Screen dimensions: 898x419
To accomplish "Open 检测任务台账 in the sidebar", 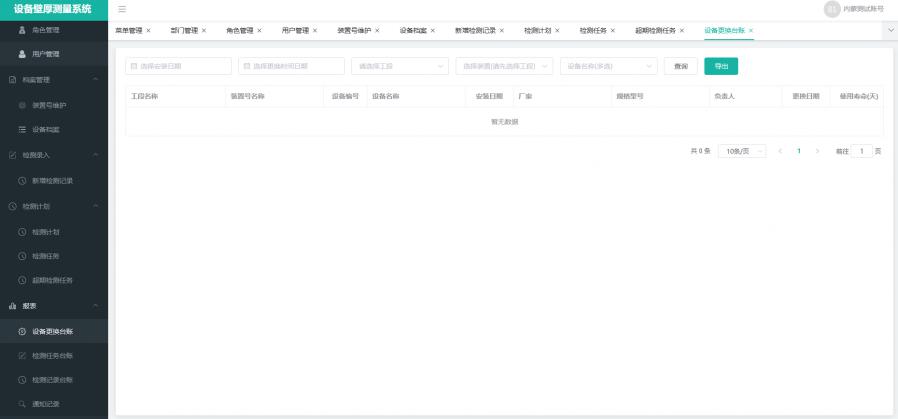I will click(x=52, y=355).
